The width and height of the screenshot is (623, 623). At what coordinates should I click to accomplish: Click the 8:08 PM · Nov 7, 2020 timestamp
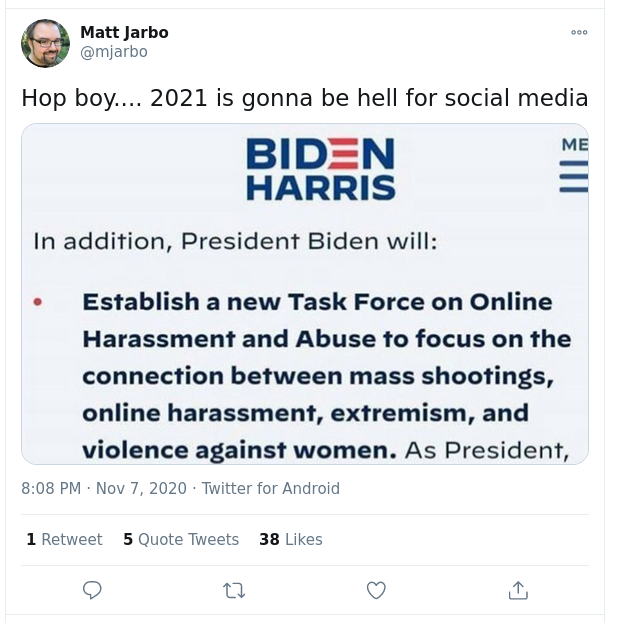tap(104, 488)
